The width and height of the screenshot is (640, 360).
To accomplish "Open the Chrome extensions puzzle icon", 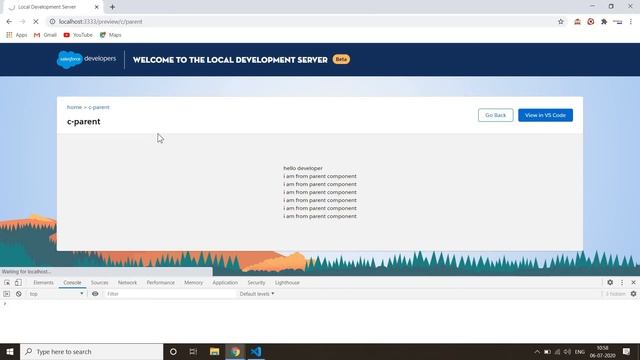I will 604,22.
